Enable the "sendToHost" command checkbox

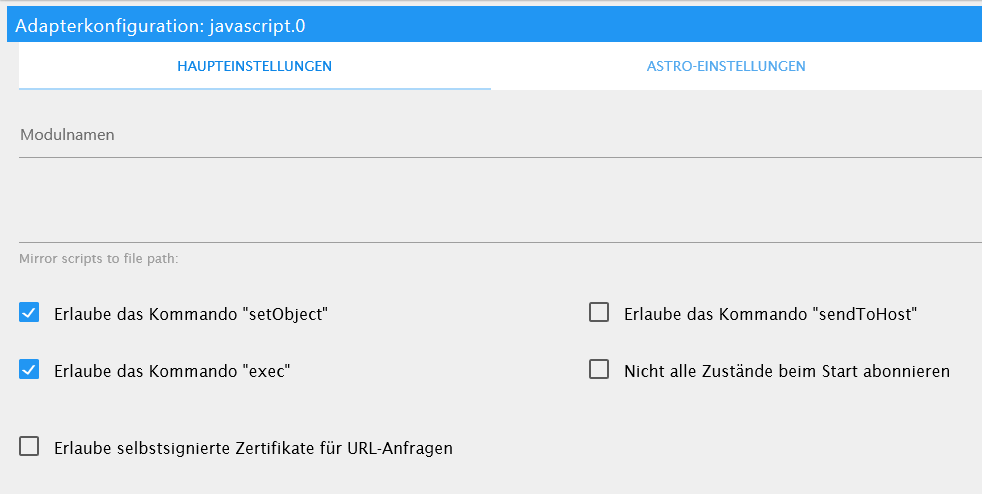(599, 312)
